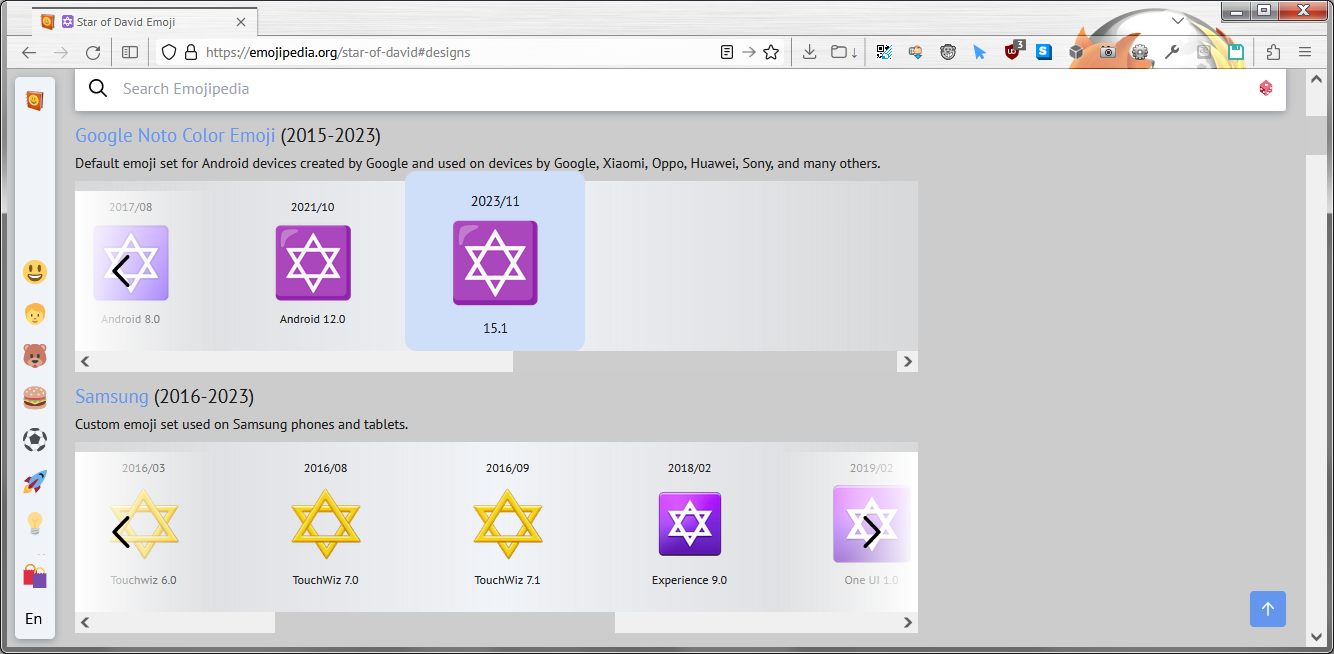Select the One UI 1.0 star design
This screenshot has height=654, width=1334.
871,524
